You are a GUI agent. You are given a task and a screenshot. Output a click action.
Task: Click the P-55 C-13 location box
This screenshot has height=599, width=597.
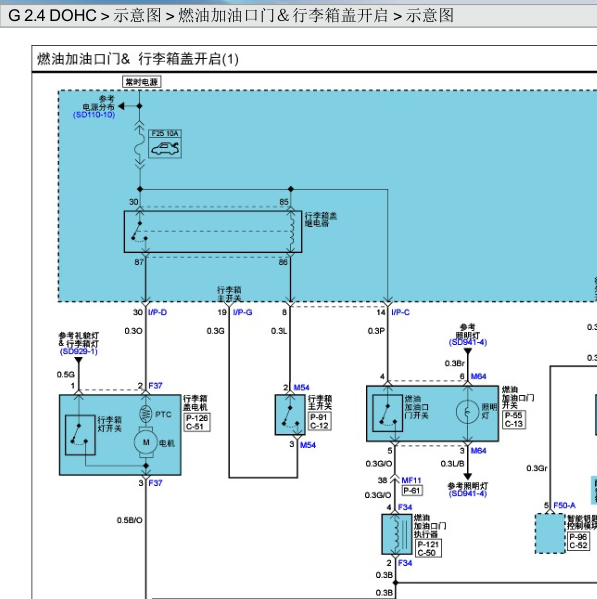click(x=514, y=420)
